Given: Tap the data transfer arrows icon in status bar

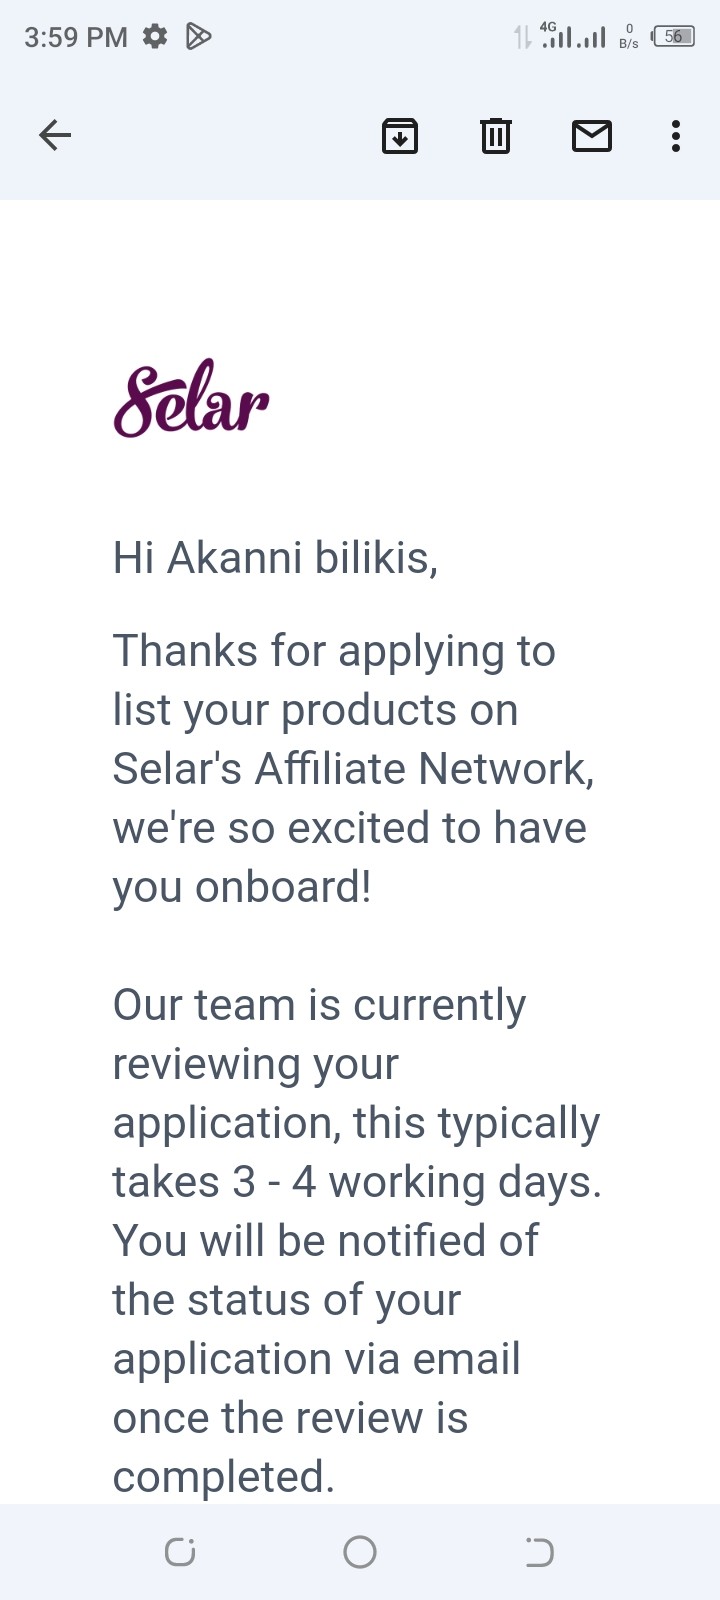Looking at the screenshot, I should 520,36.
